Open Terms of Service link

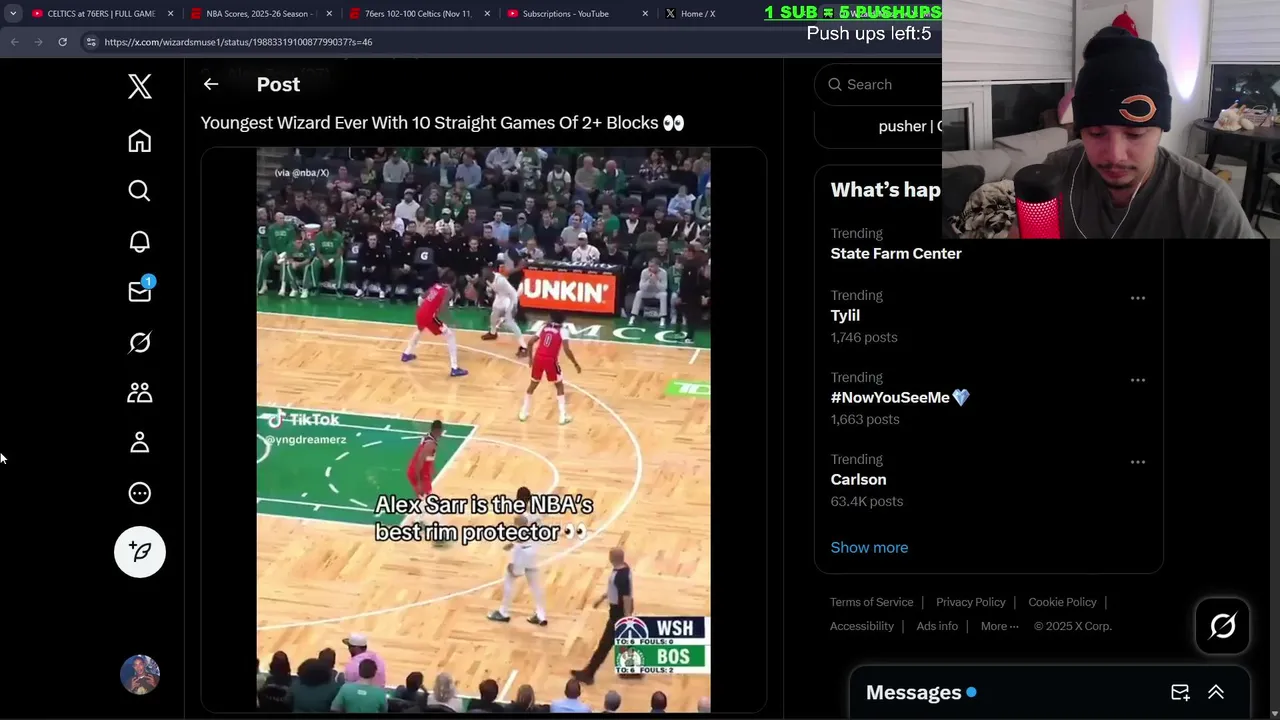871,602
